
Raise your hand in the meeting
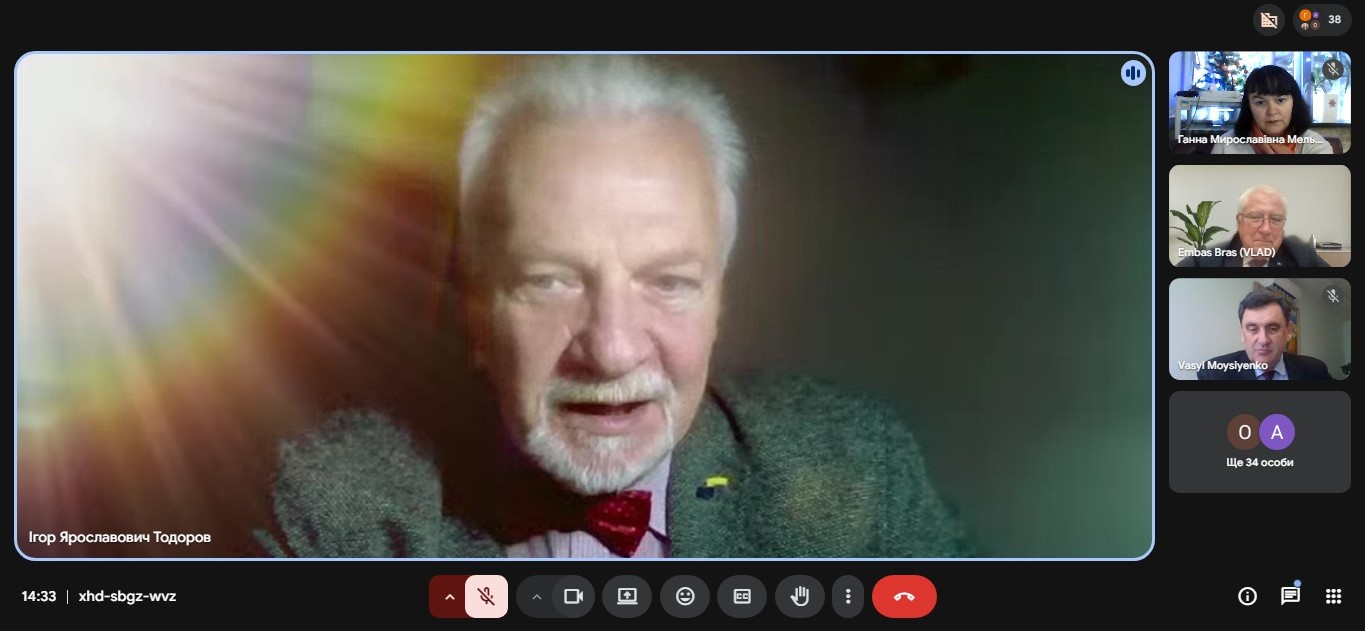799,596
